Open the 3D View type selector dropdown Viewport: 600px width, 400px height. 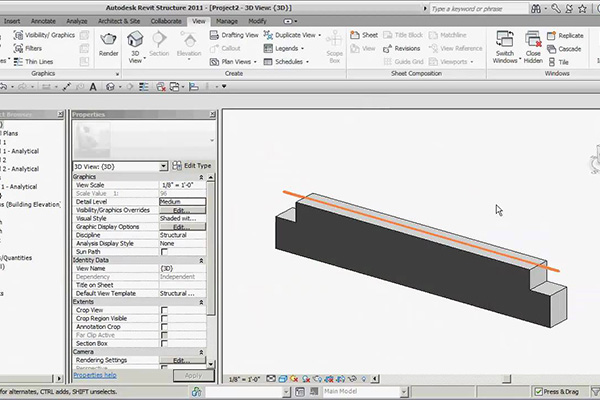(163, 166)
